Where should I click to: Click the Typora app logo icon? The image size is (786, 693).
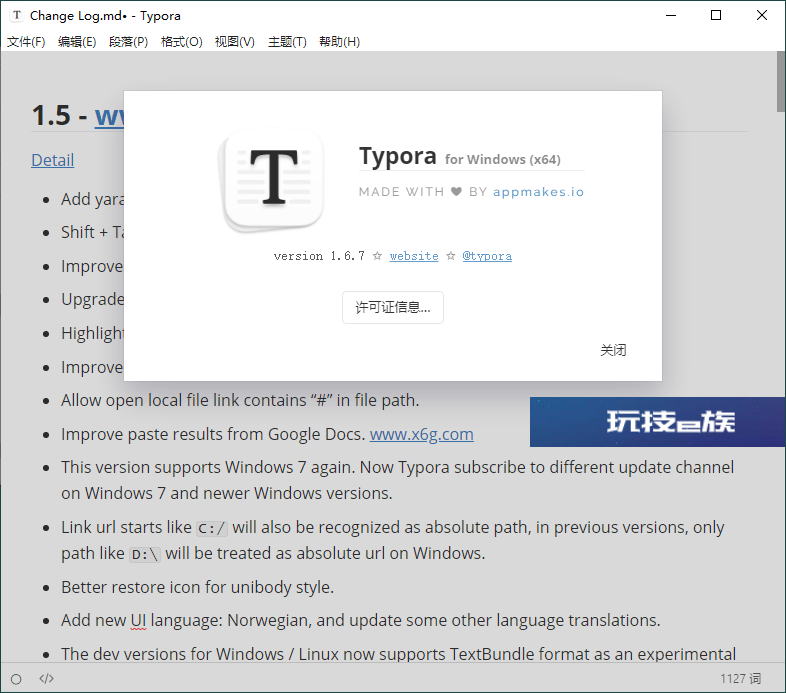pos(272,180)
